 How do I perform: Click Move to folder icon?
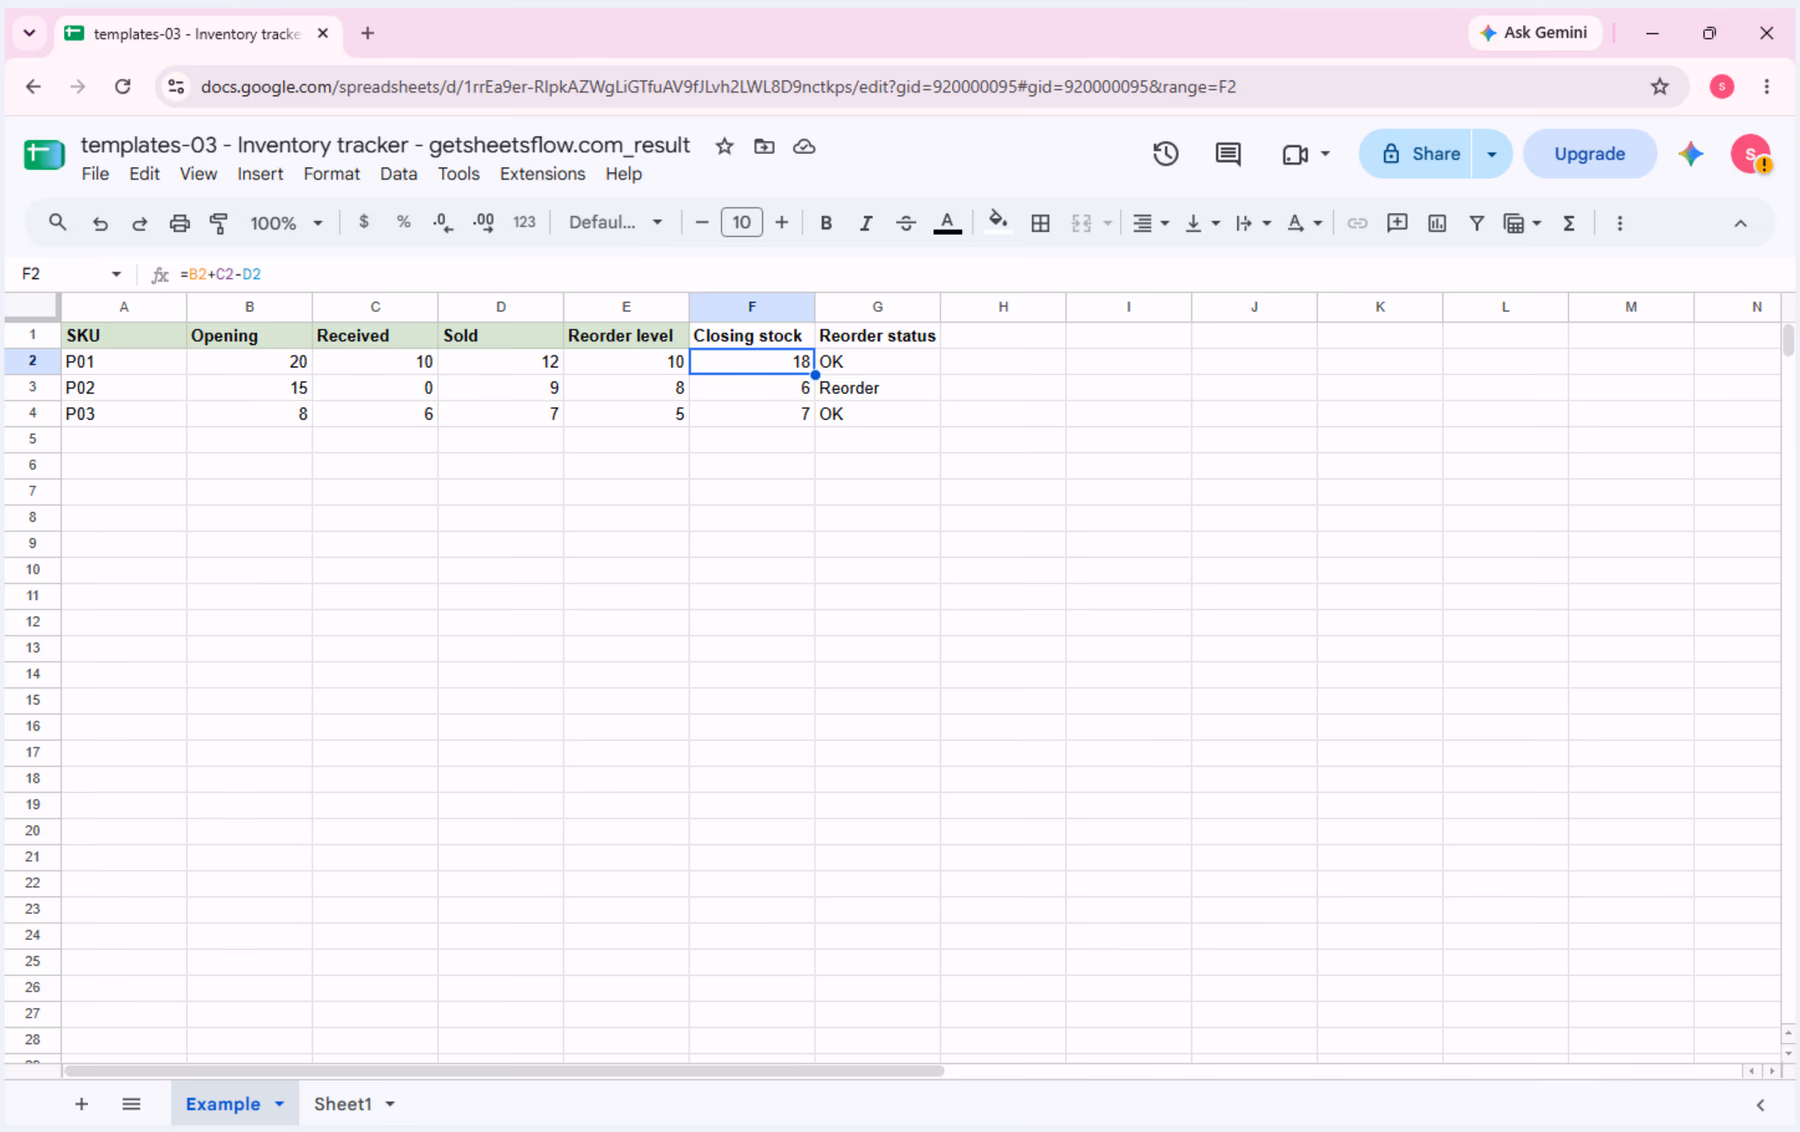coord(764,146)
